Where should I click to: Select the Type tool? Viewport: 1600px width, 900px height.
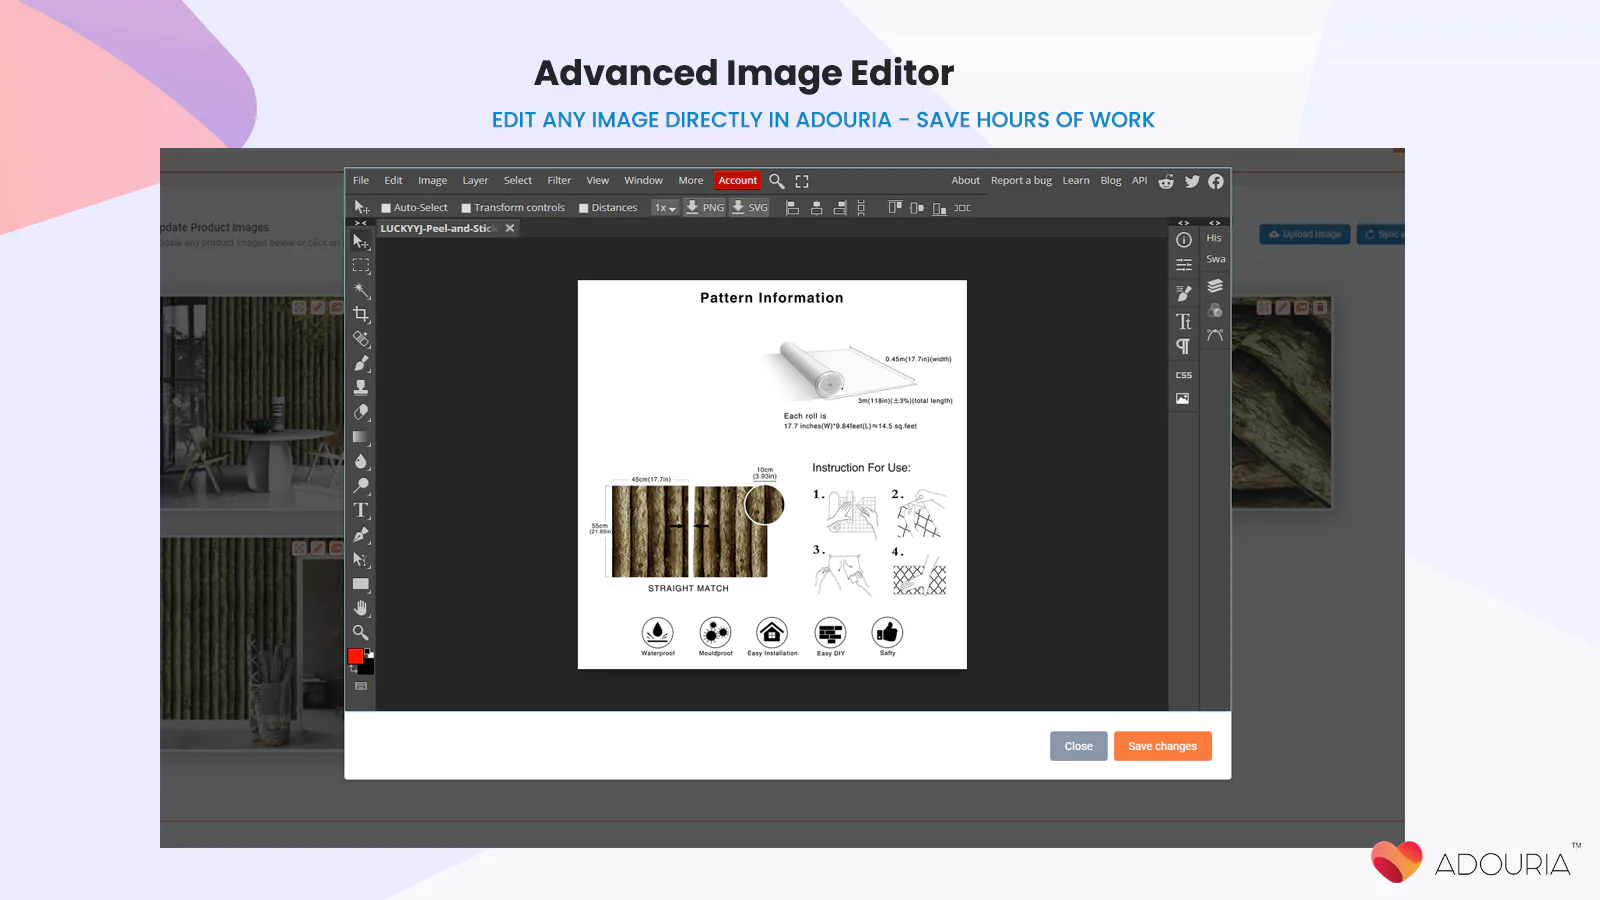tap(361, 510)
